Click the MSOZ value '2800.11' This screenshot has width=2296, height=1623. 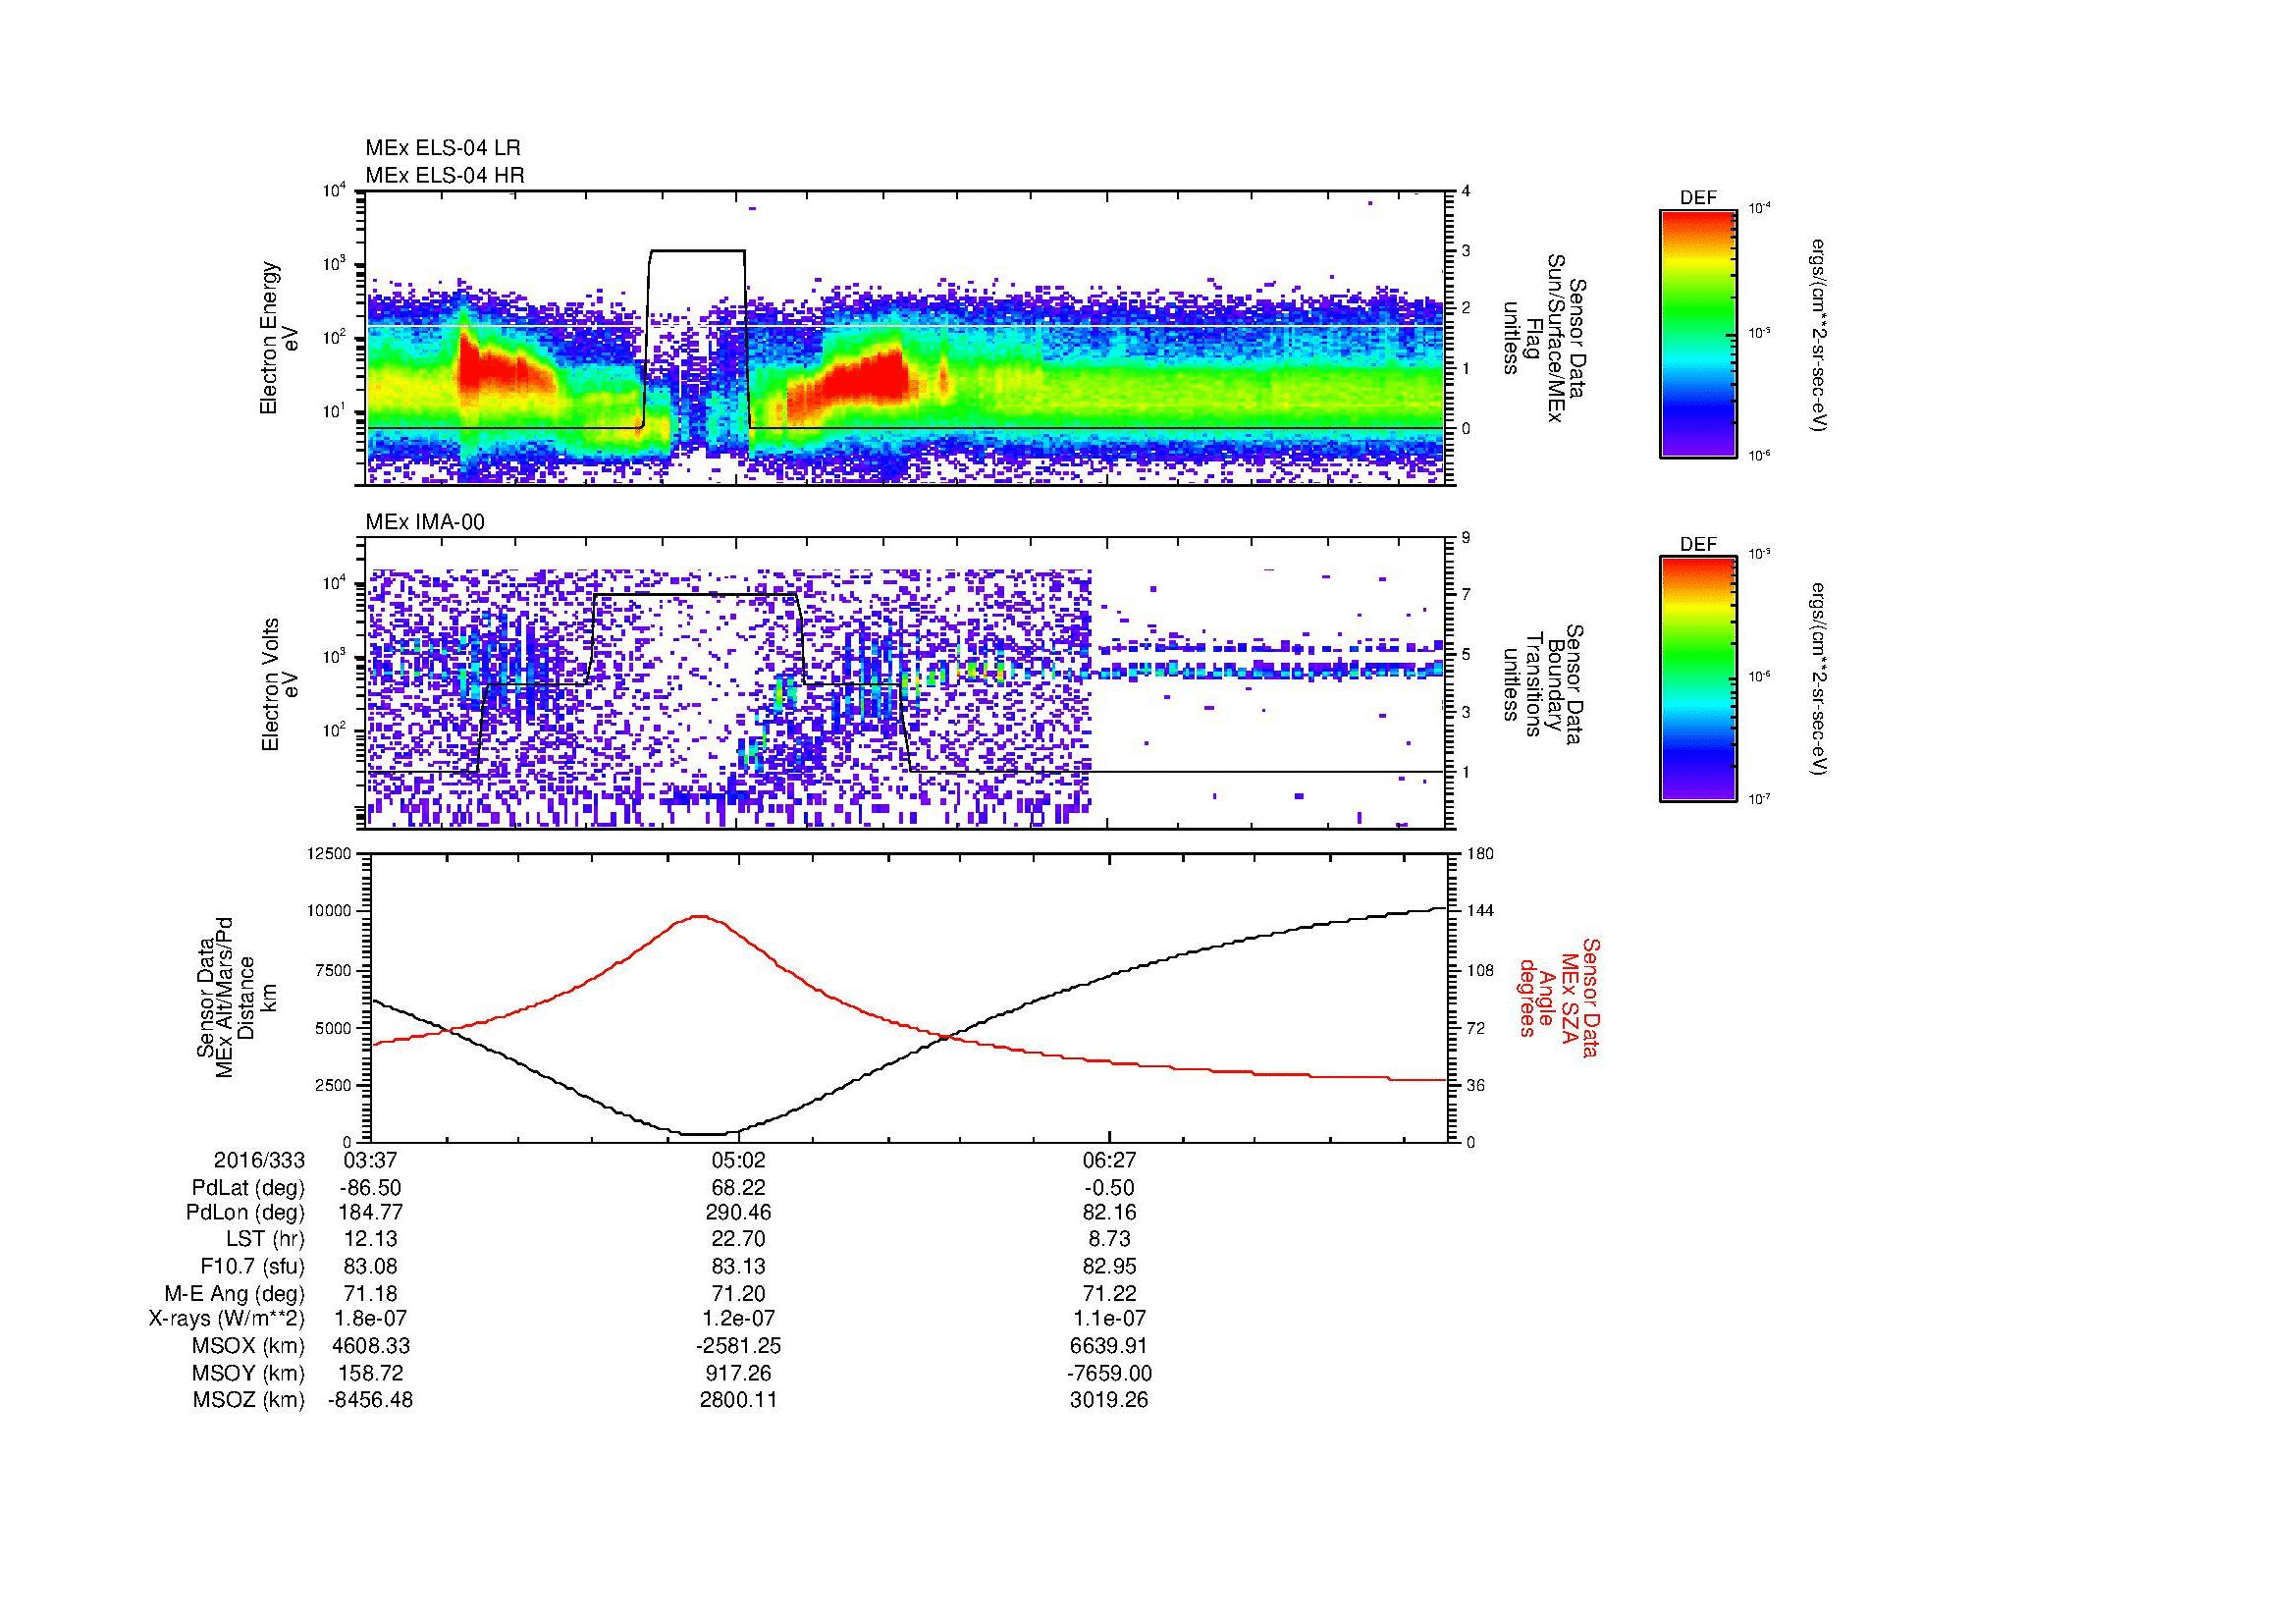pyautogui.click(x=738, y=1400)
